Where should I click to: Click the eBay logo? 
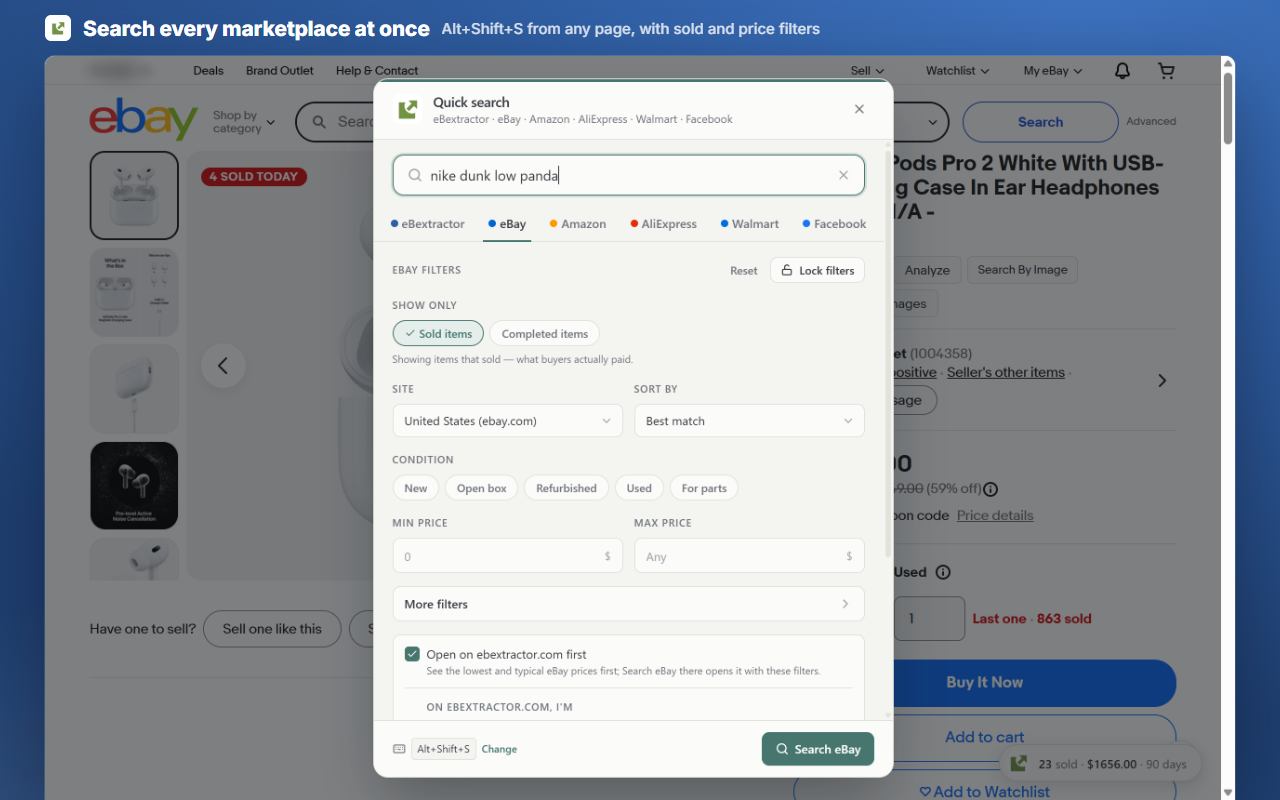(x=144, y=119)
